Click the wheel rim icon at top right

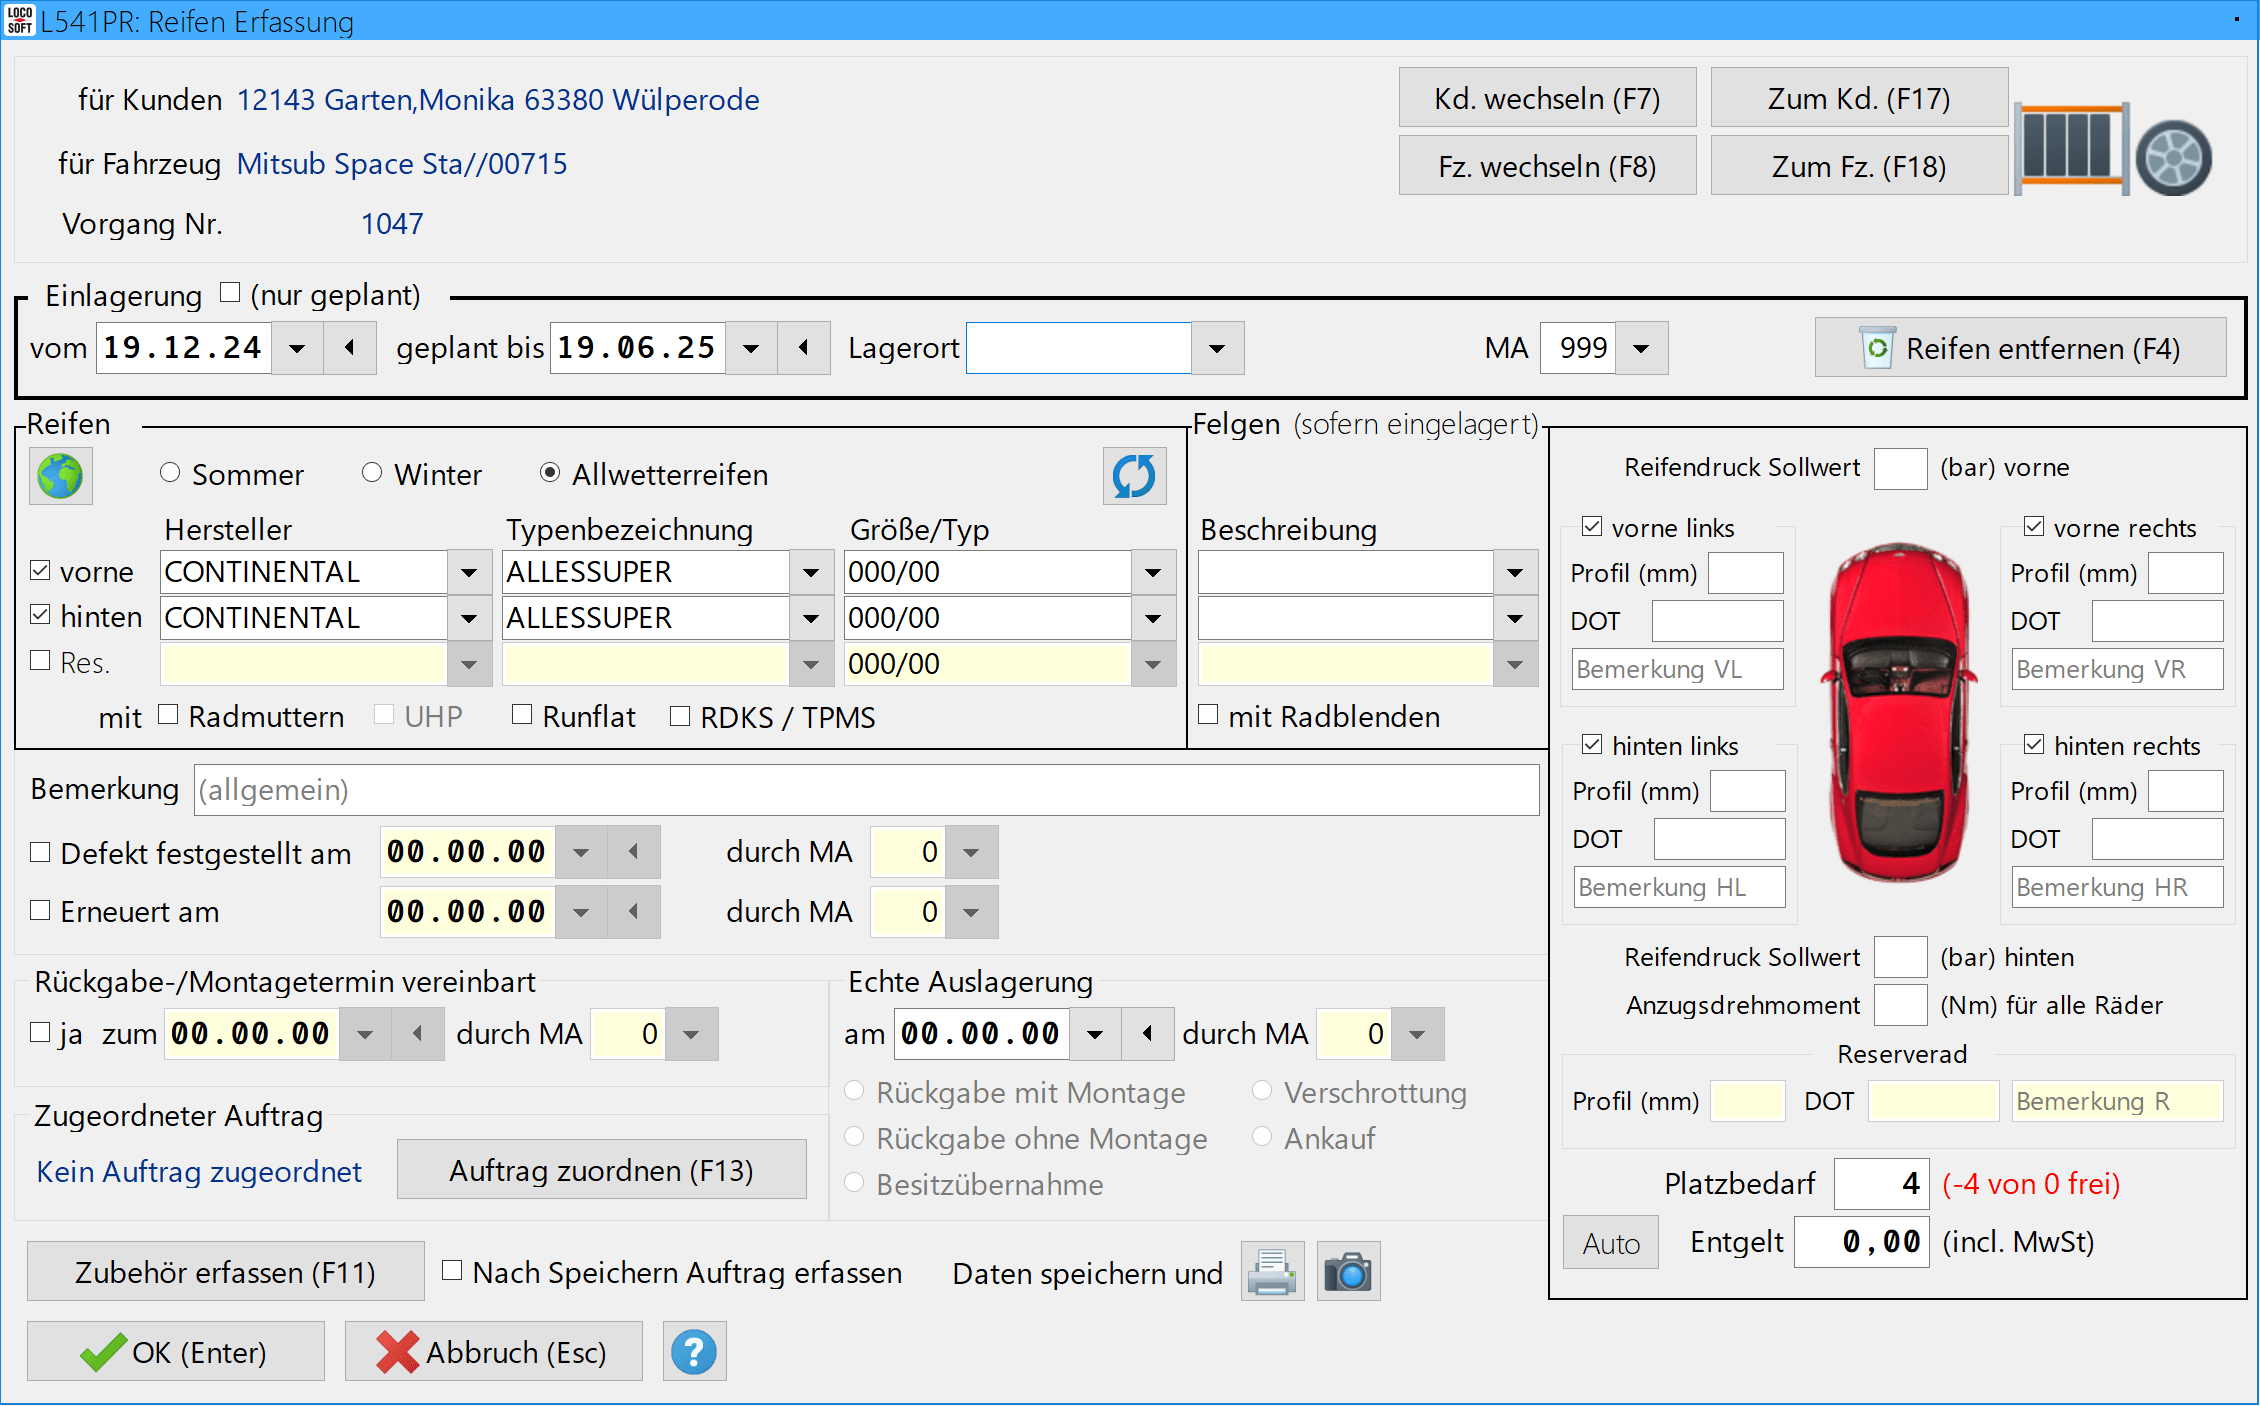pyautogui.click(x=2174, y=158)
